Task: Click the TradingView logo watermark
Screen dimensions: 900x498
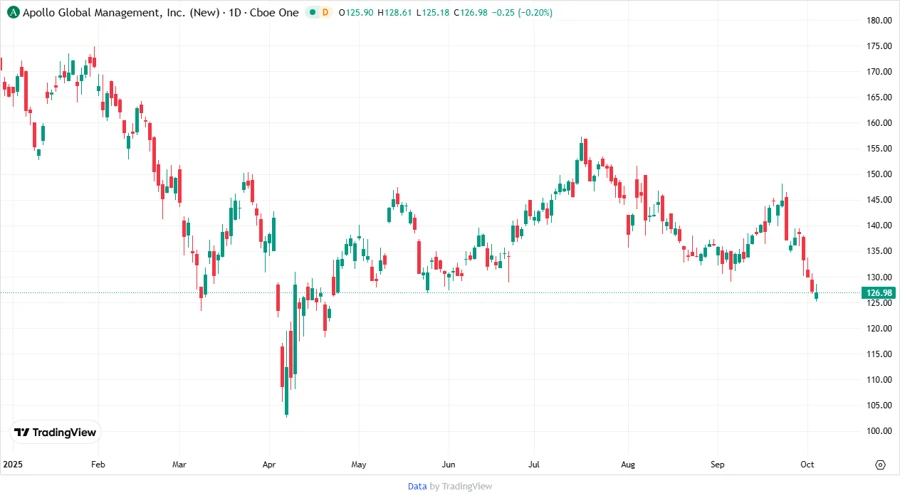Action: point(55,432)
